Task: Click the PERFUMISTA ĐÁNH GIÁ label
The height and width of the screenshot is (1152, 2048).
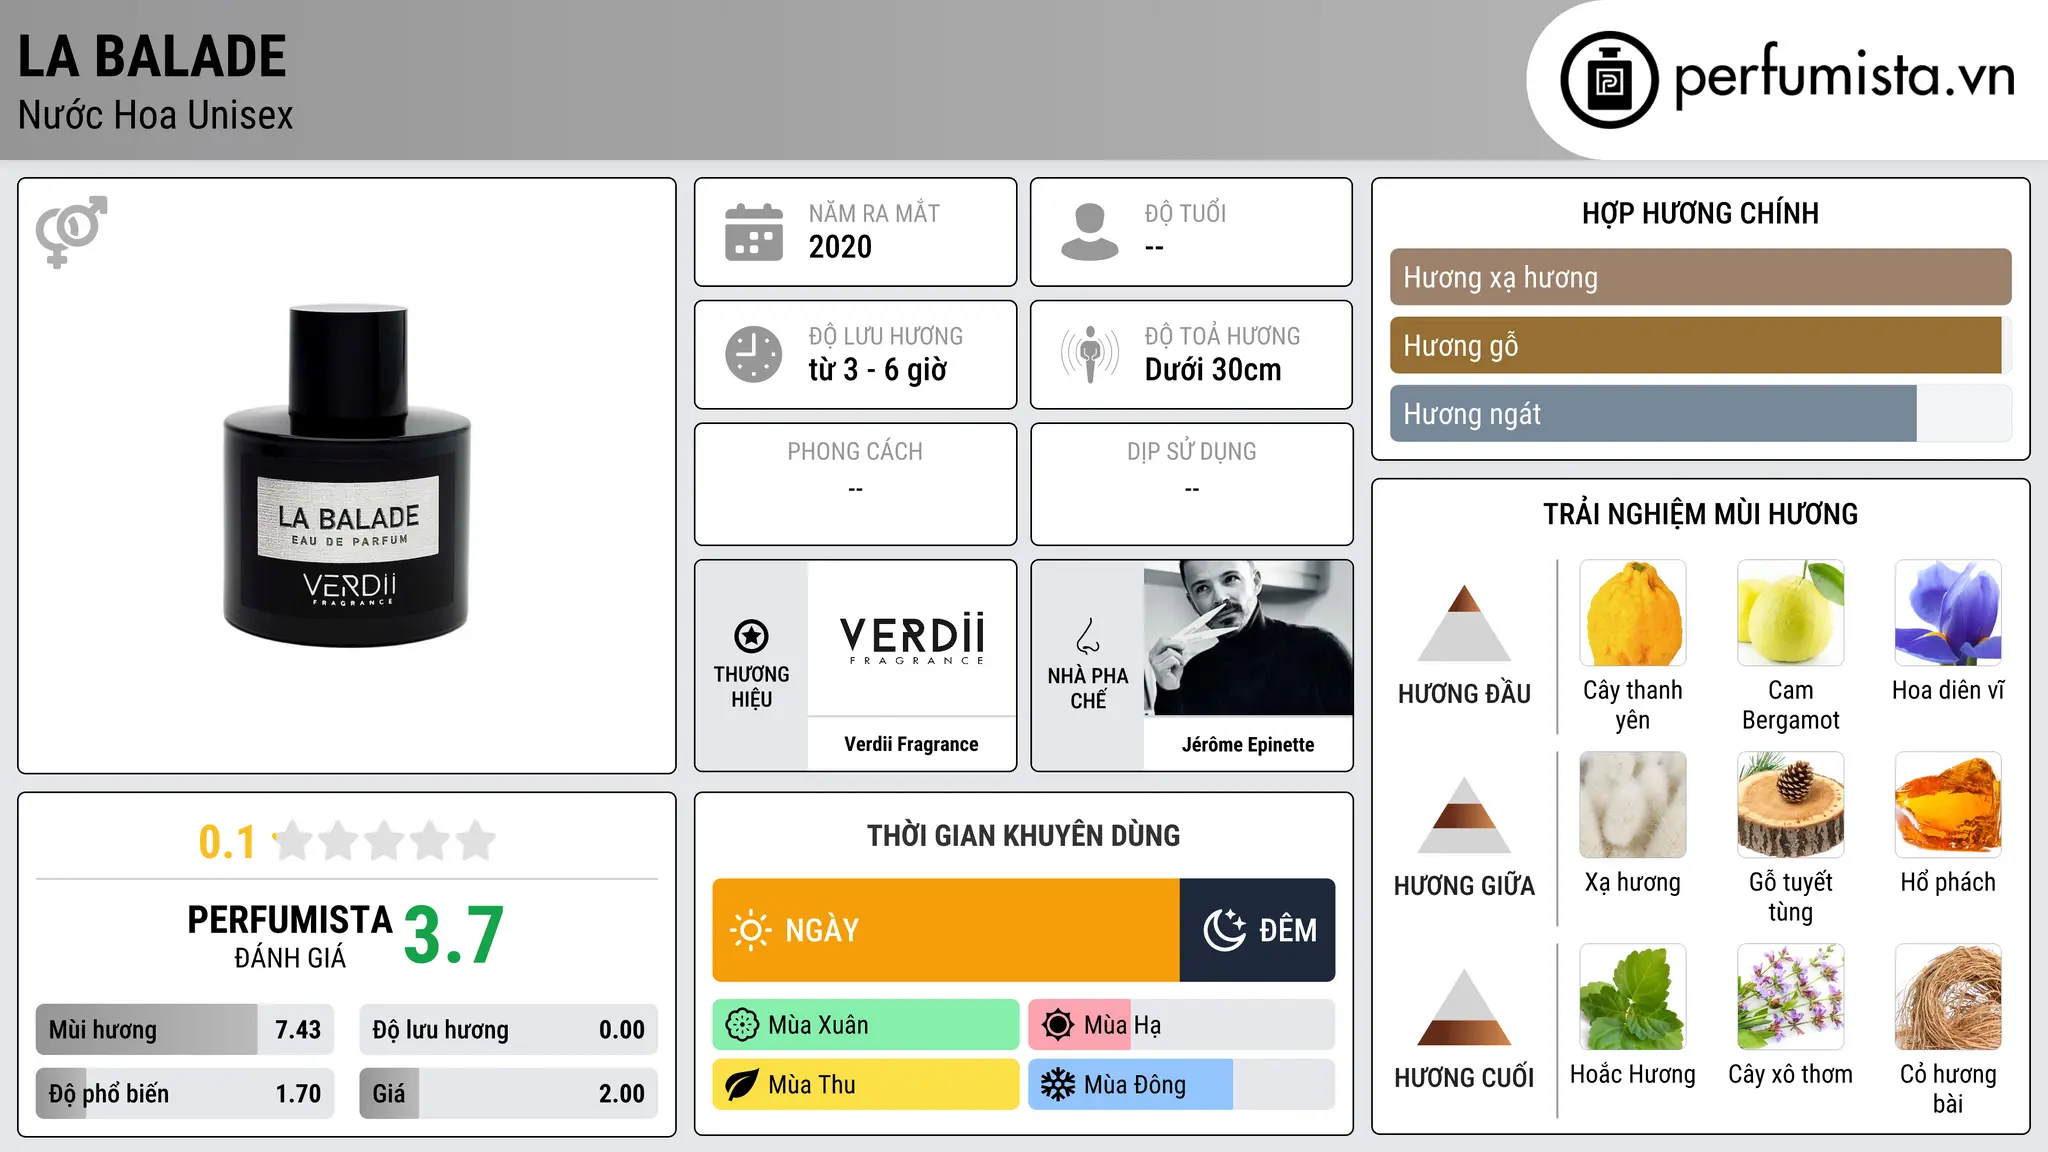Action: click(290, 936)
